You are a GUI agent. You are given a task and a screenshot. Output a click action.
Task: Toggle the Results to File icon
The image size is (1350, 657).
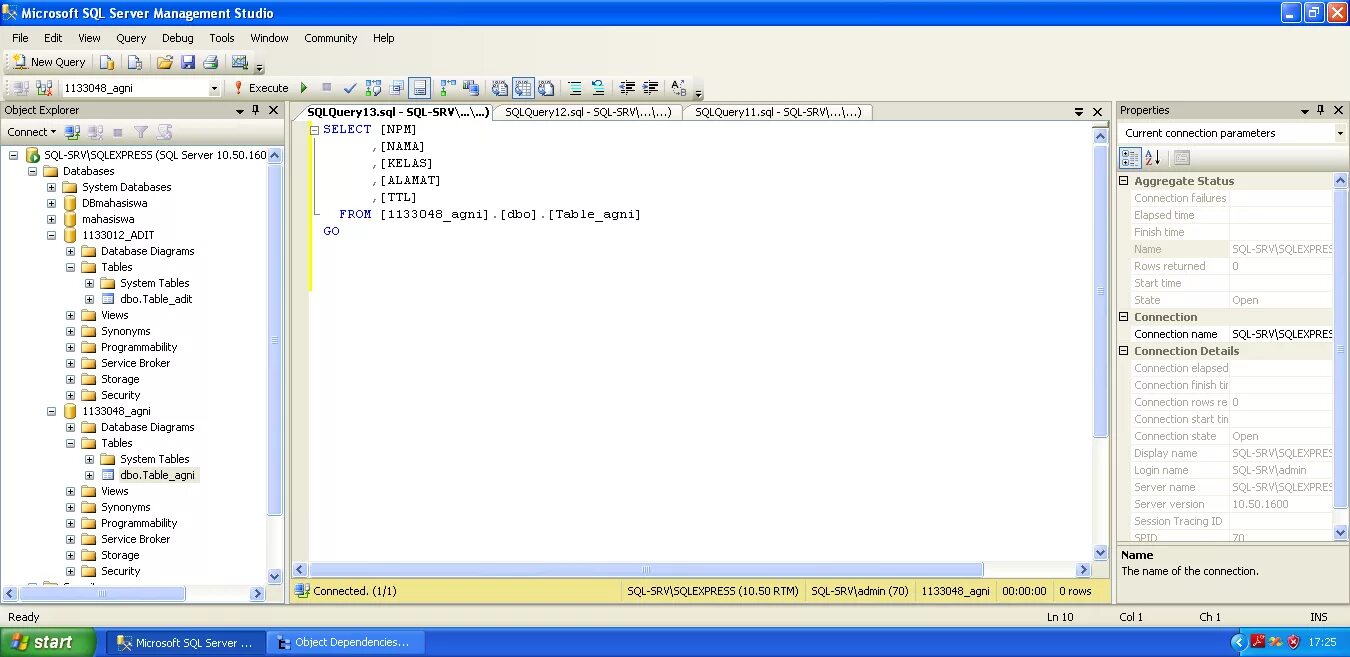[x=547, y=88]
